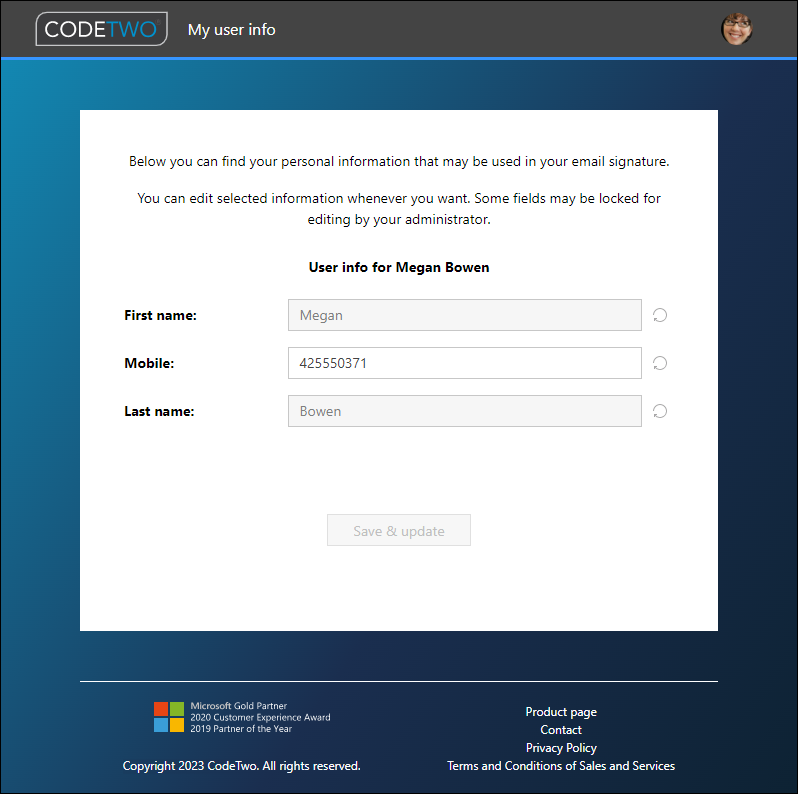Screen dimensions: 798x794
Task: Click the 'Copyright 2023 CodeTwo' footer text
Action: 241,766
